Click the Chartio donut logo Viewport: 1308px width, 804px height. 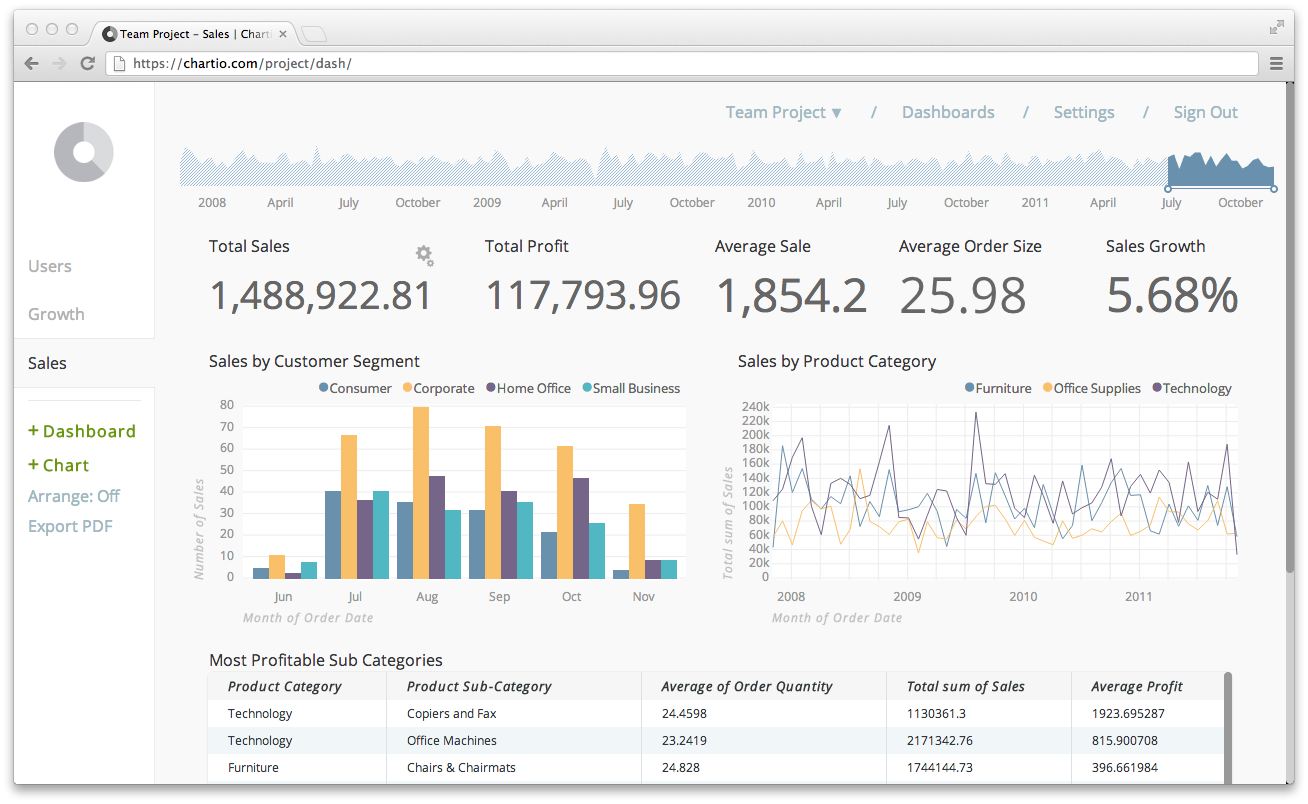tap(84, 152)
